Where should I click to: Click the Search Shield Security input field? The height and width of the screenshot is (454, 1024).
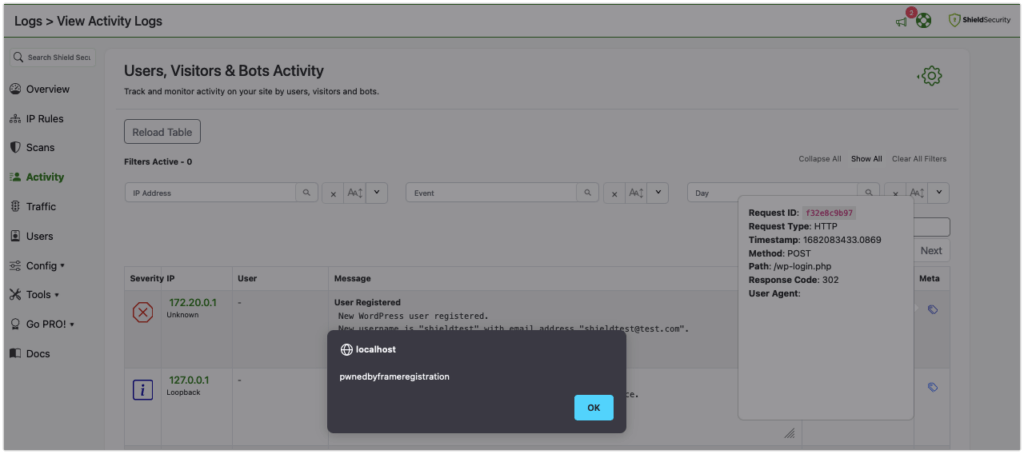[x=58, y=58]
